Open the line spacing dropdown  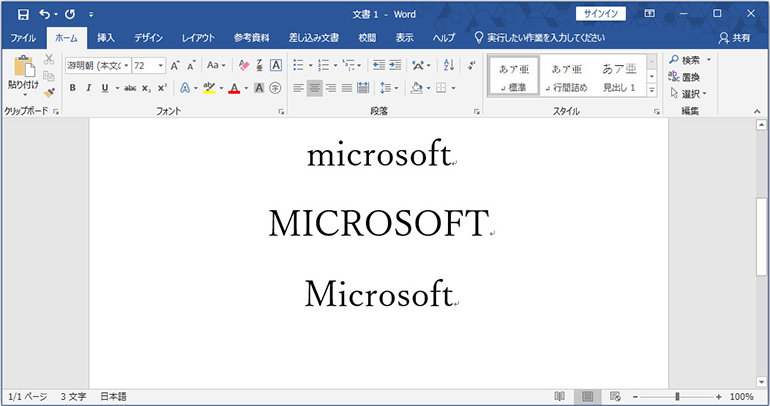coord(388,88)
